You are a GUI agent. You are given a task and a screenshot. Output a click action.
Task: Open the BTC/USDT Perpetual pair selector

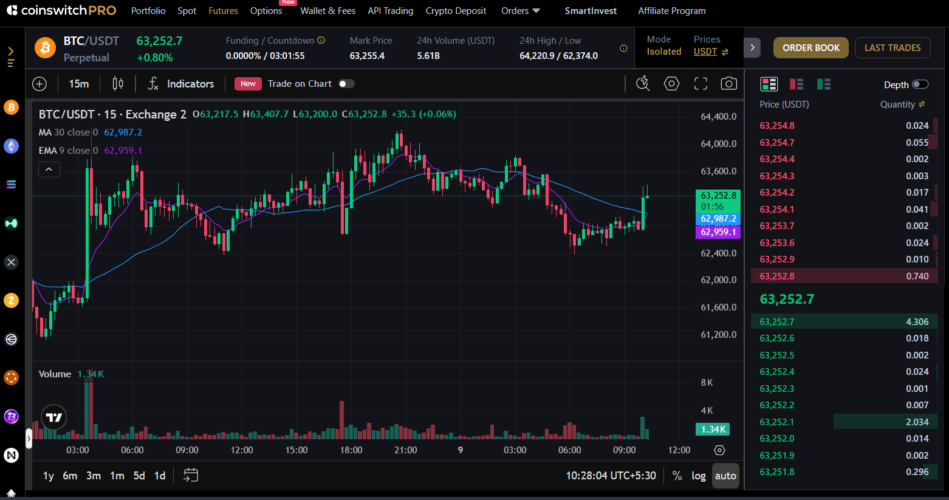tap(91, 48)
